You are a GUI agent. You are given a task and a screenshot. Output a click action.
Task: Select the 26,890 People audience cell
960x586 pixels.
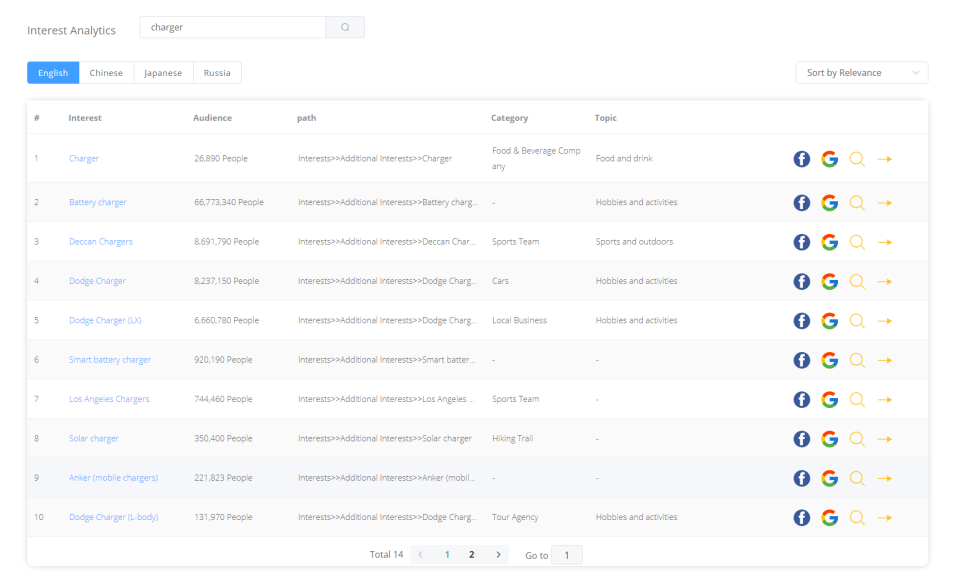point(221,159)
